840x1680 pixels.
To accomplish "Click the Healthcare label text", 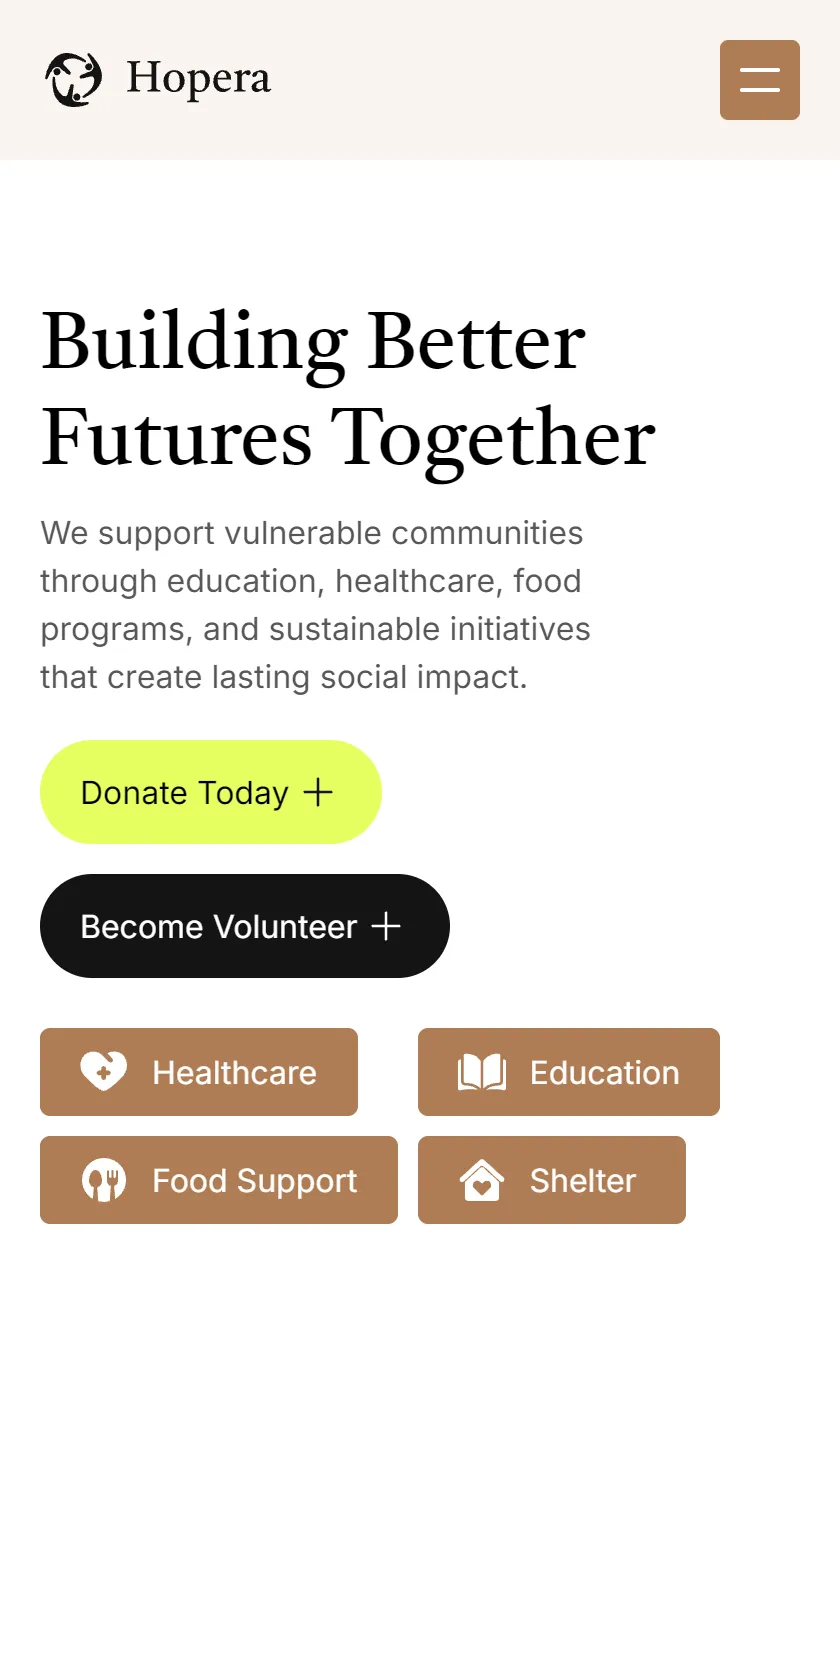I will [234, 1073].
